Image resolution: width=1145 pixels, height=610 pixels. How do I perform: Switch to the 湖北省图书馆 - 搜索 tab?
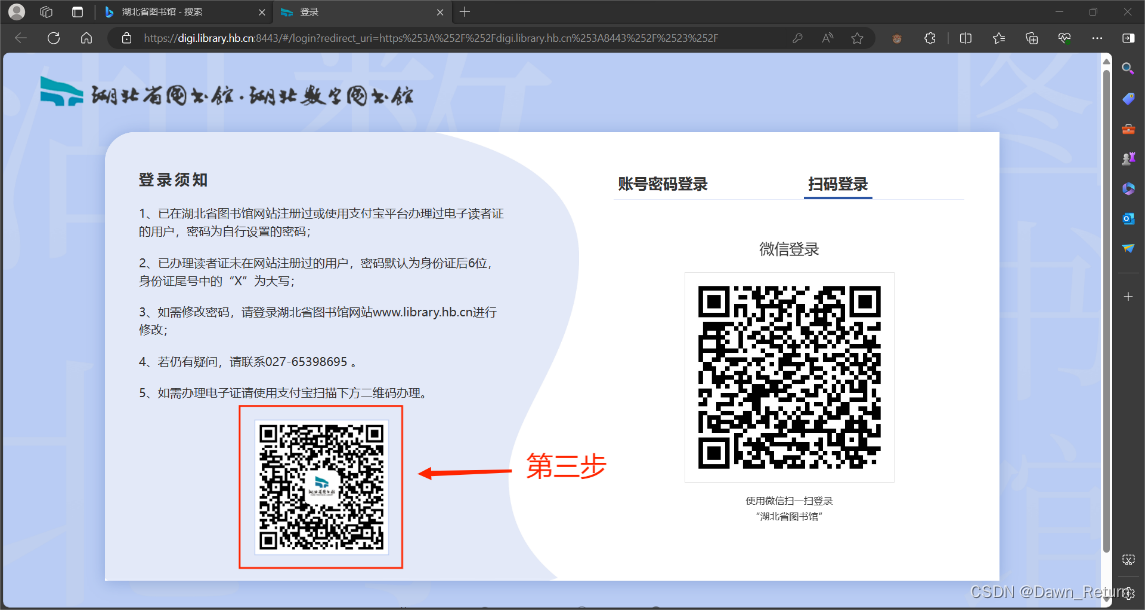pyautogui.click(x=185, y=12)
